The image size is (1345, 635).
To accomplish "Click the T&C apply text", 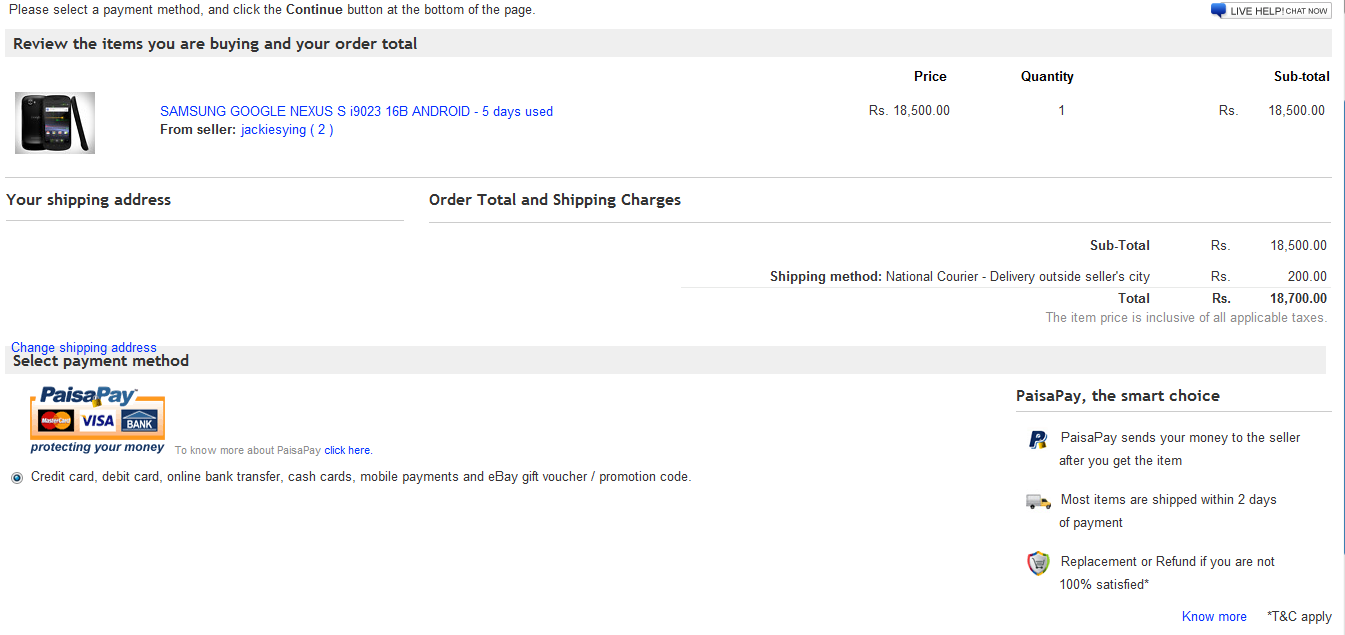I will click(1299, 616).
